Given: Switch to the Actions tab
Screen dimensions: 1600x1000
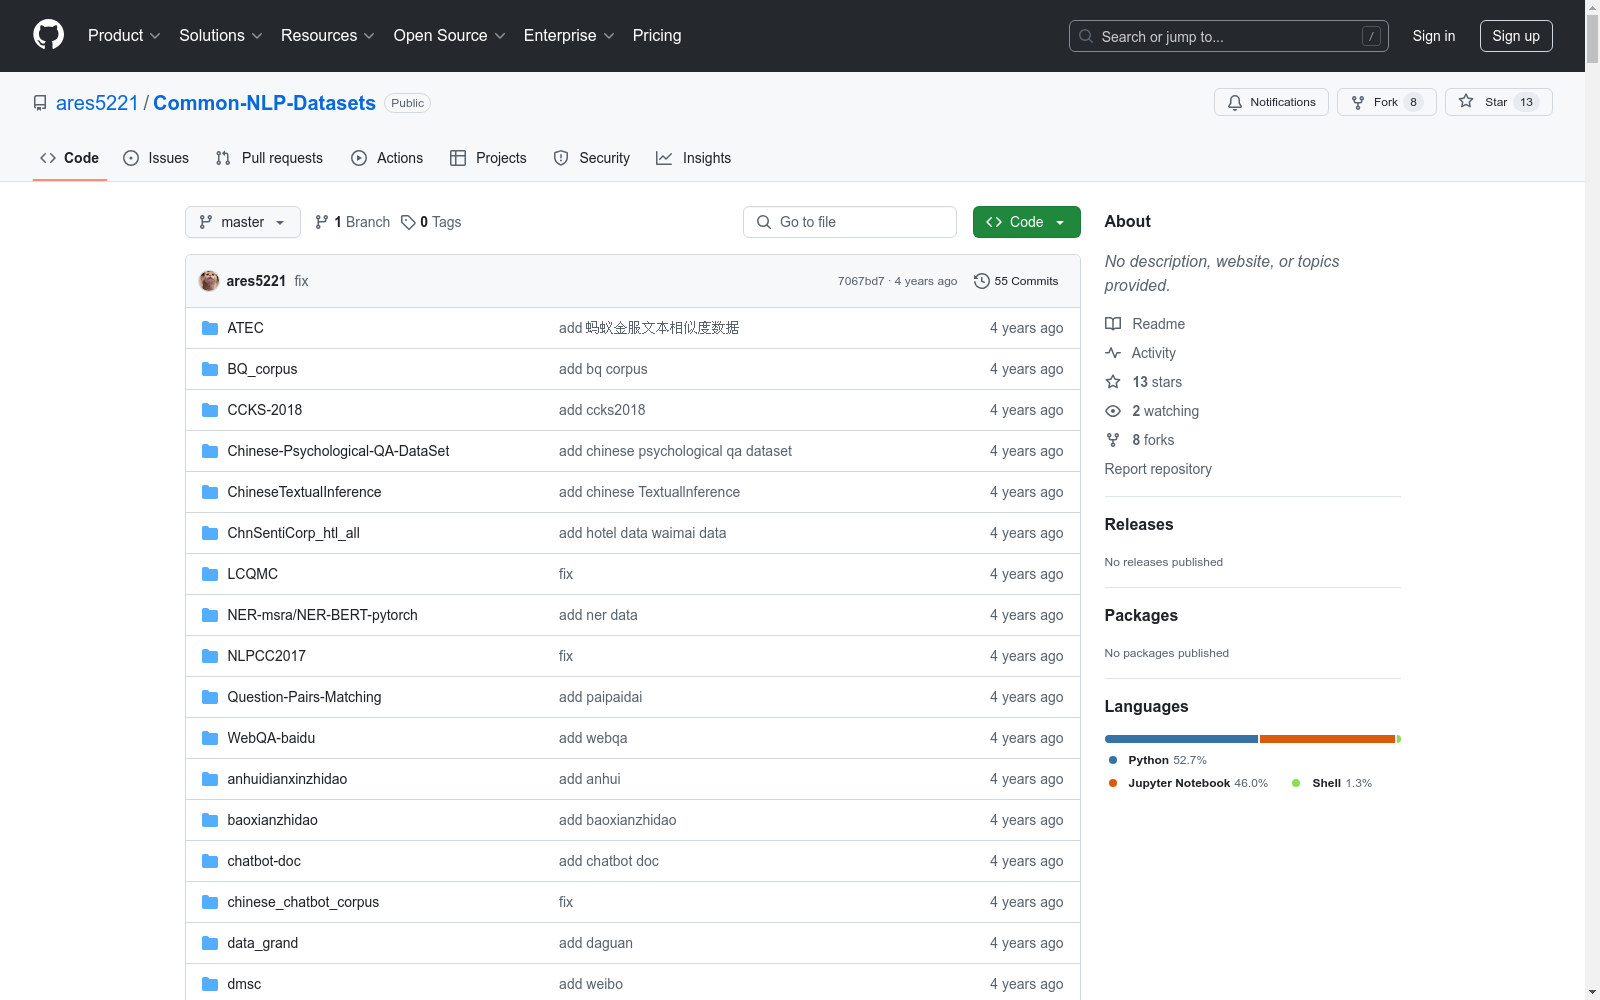Looking at the screenshot, I should [x=387, y=158].
